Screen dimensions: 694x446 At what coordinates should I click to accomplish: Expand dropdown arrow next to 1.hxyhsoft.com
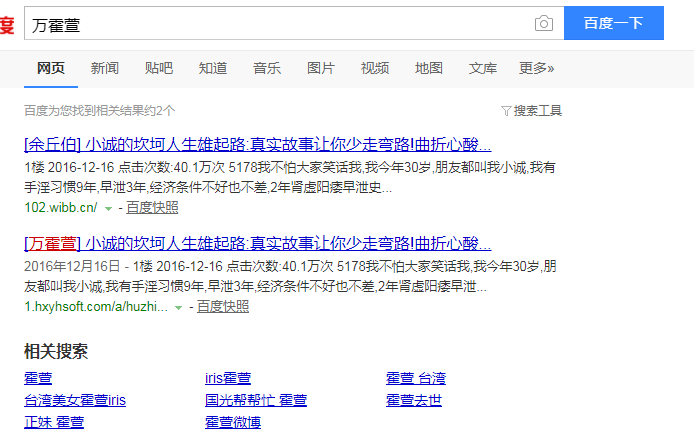[x=178, y=308]
